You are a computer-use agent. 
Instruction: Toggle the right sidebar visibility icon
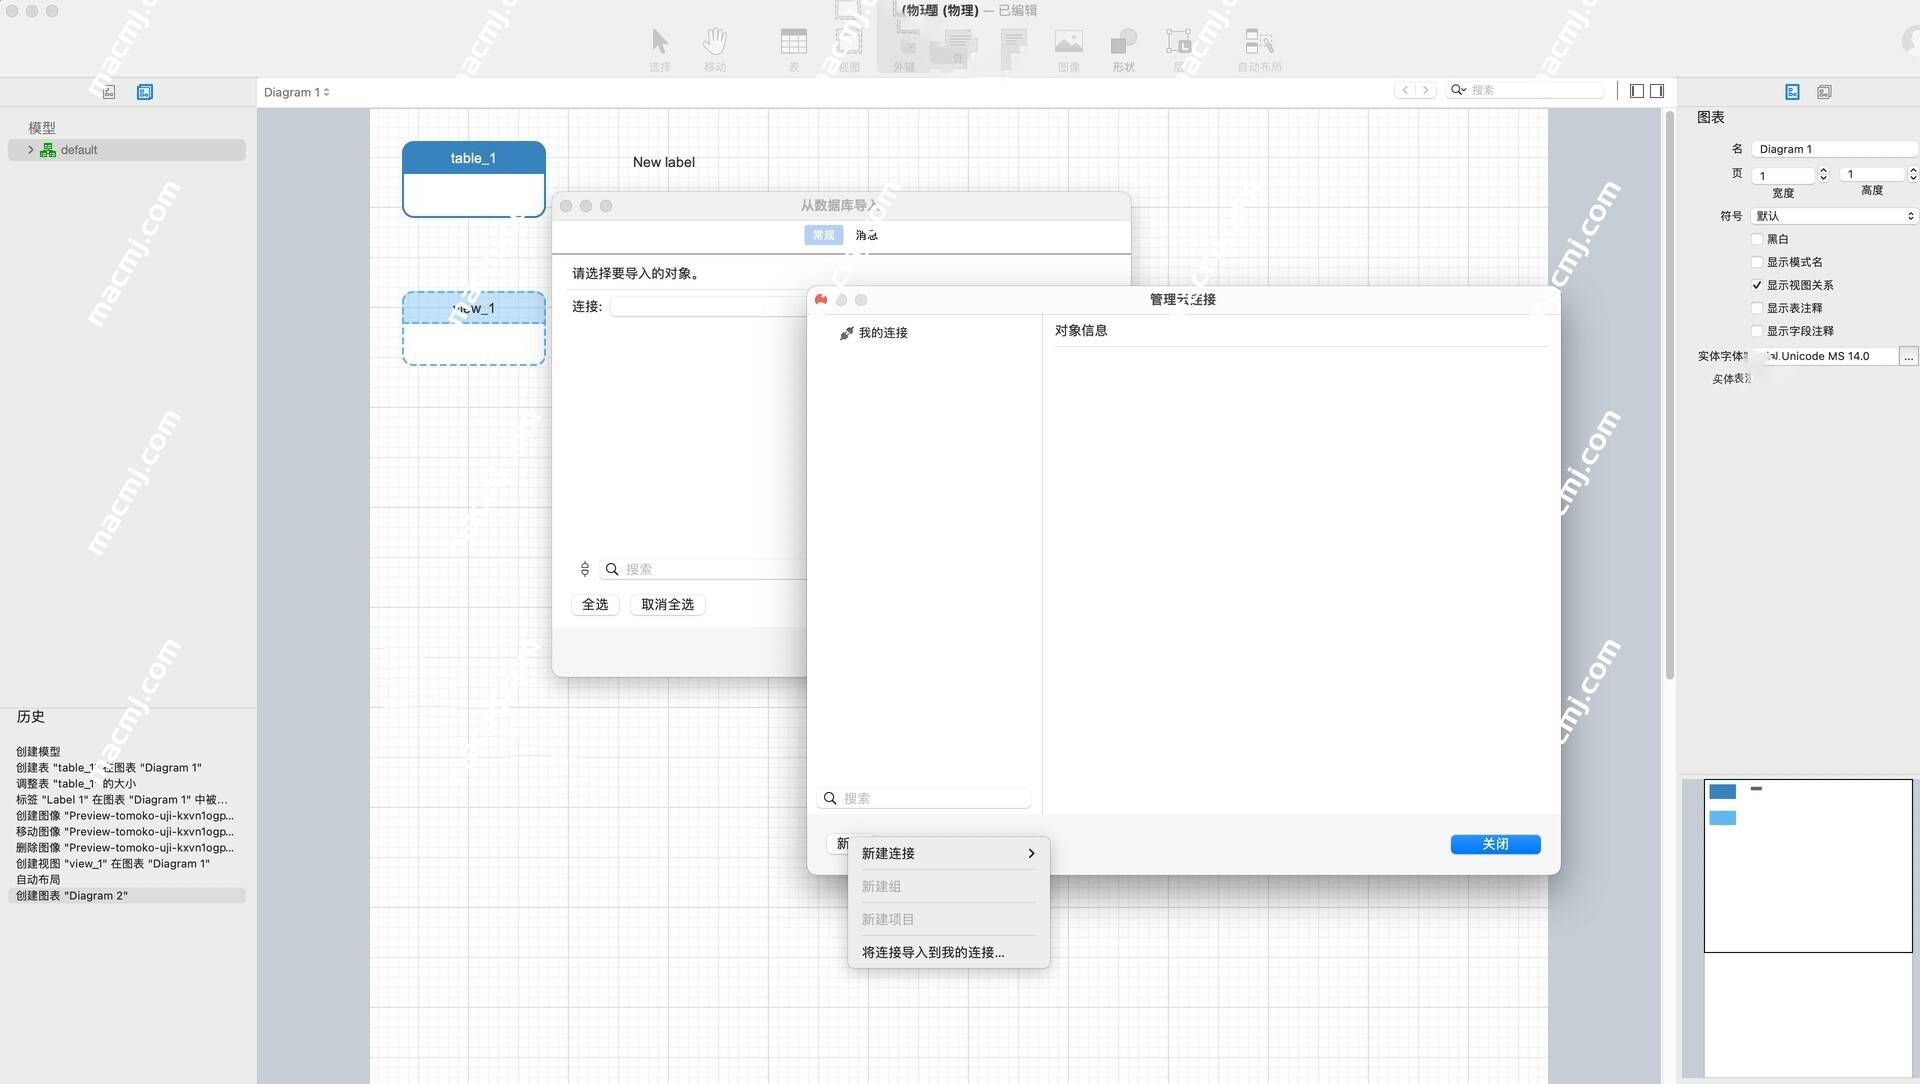click(1657, 91)
